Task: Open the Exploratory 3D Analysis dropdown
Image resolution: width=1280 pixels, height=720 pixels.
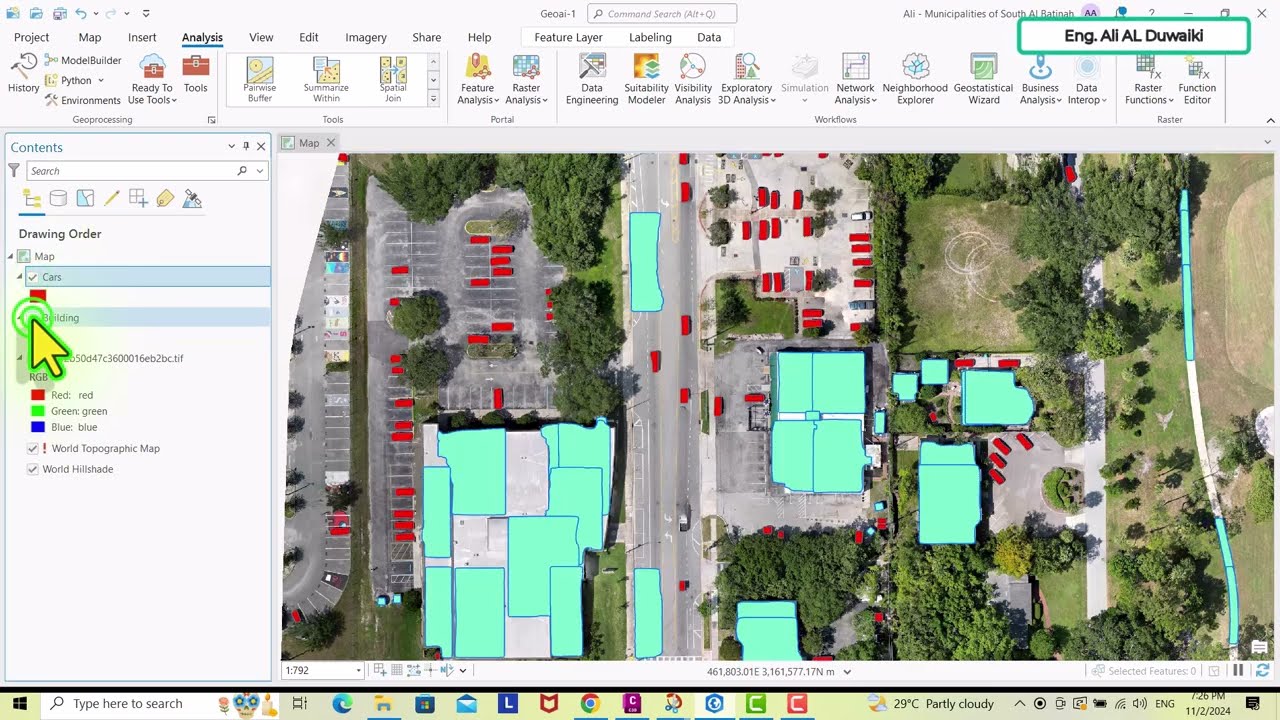Action: (x=746, y=79)
